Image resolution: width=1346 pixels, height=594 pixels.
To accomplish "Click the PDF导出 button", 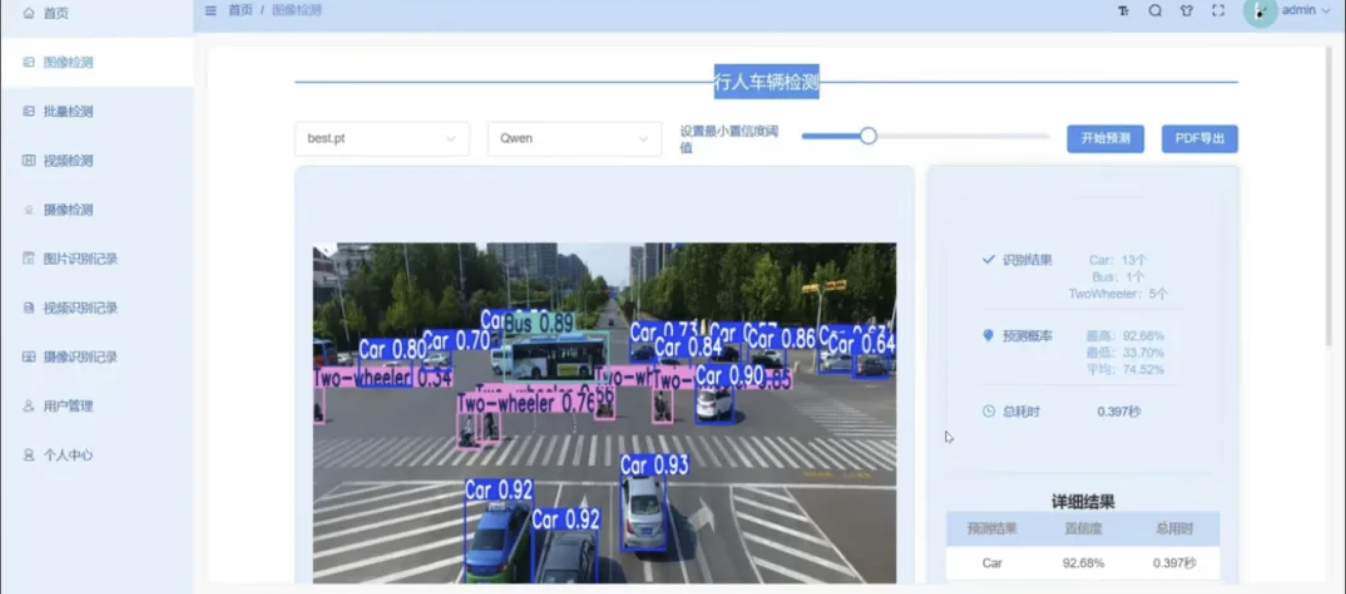I will click(1200, 139).
